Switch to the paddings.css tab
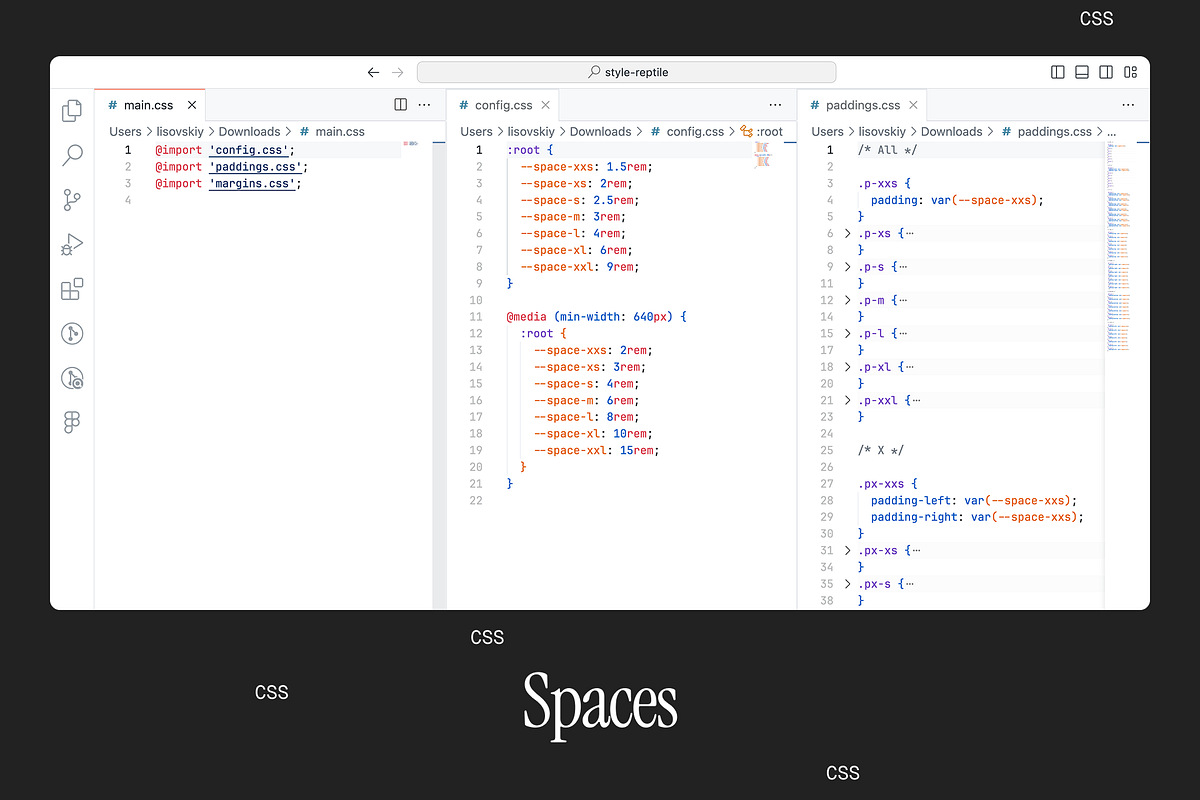 pos(862,105)
